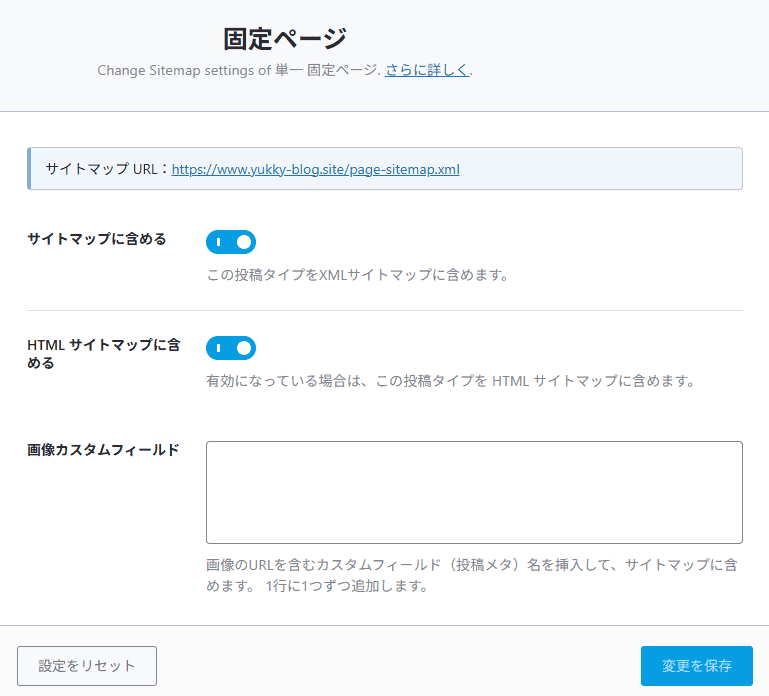Click the 画像カスタムフィールド text area

[474, 492]
